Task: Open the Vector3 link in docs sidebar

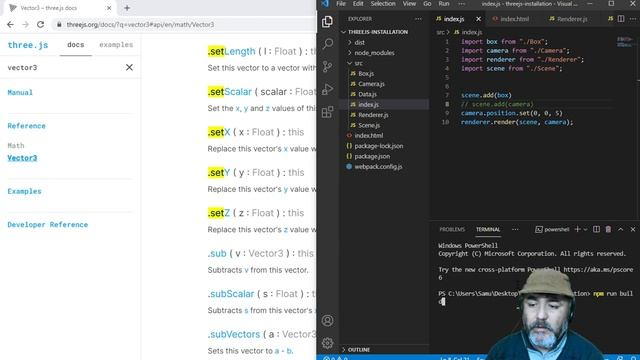Action: pyautogui.click(x=22, y=158)
